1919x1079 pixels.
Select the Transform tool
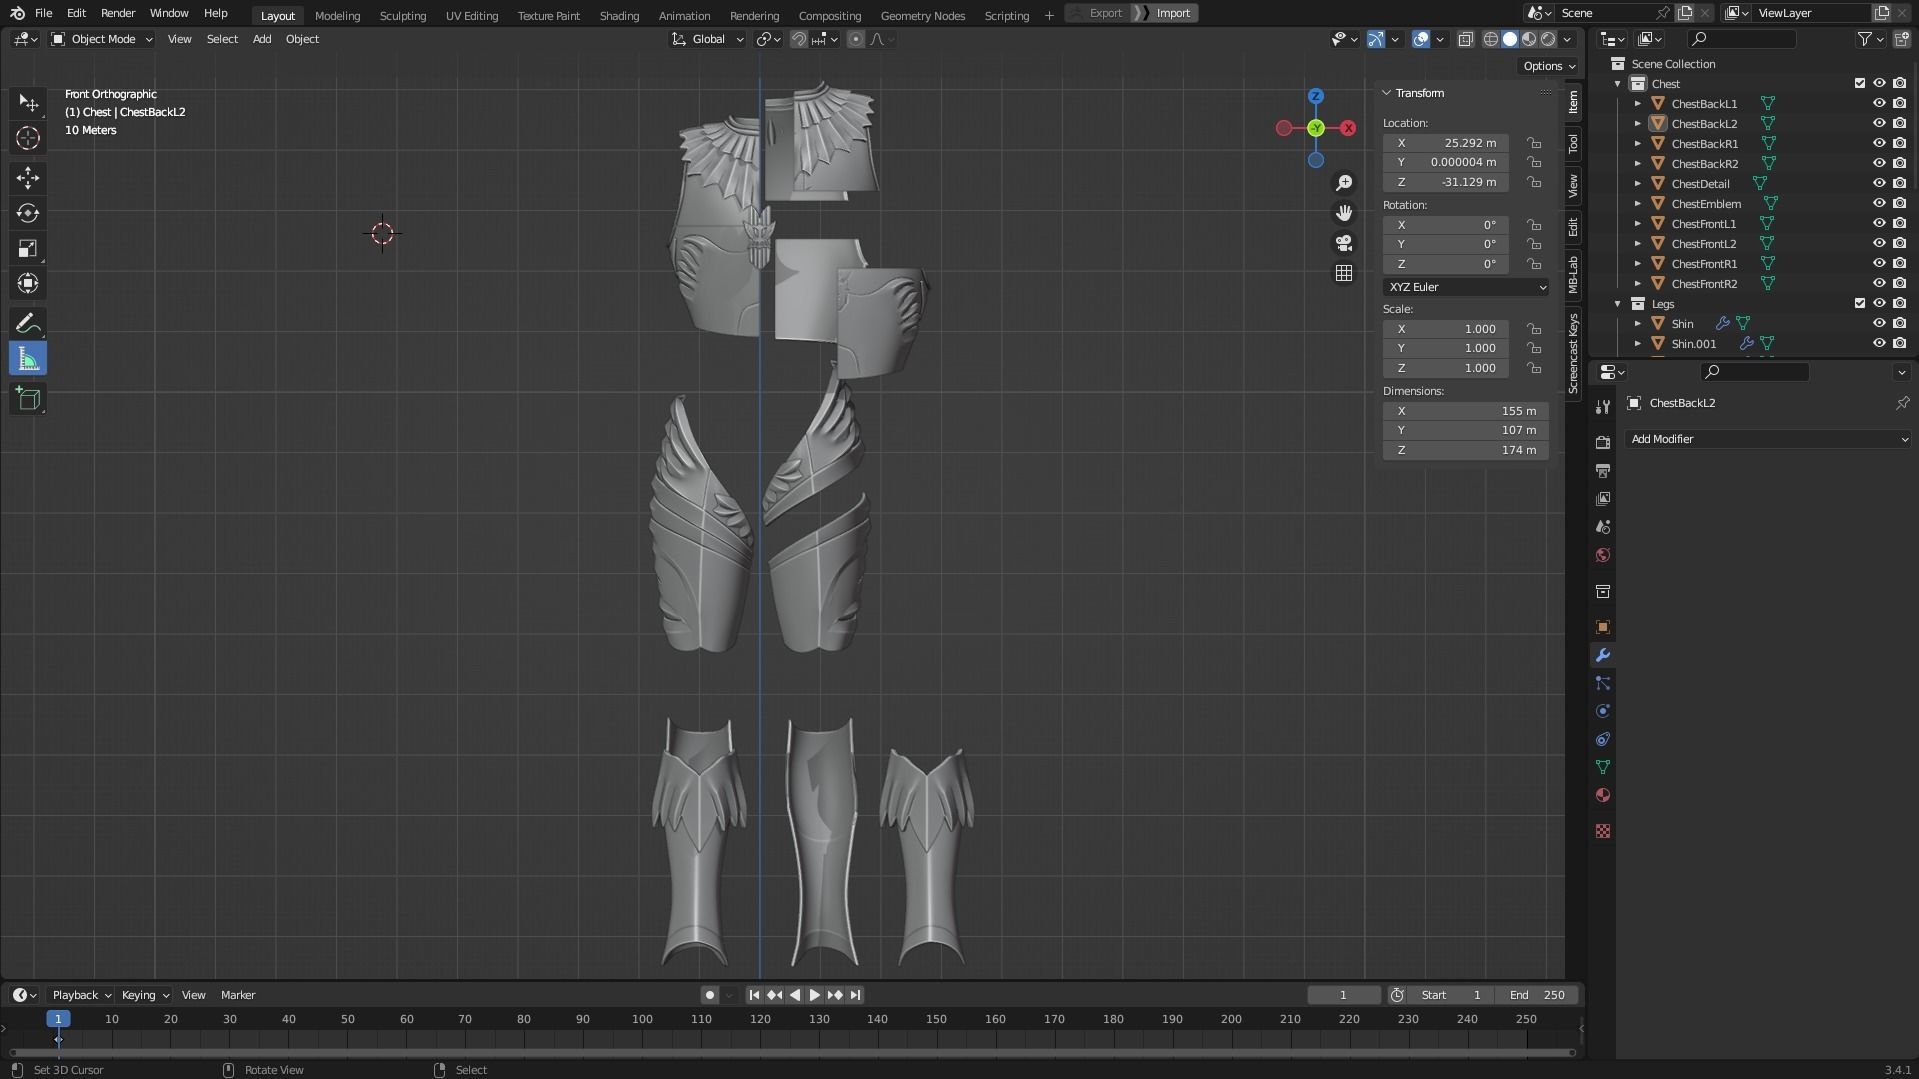click(28, 283)
